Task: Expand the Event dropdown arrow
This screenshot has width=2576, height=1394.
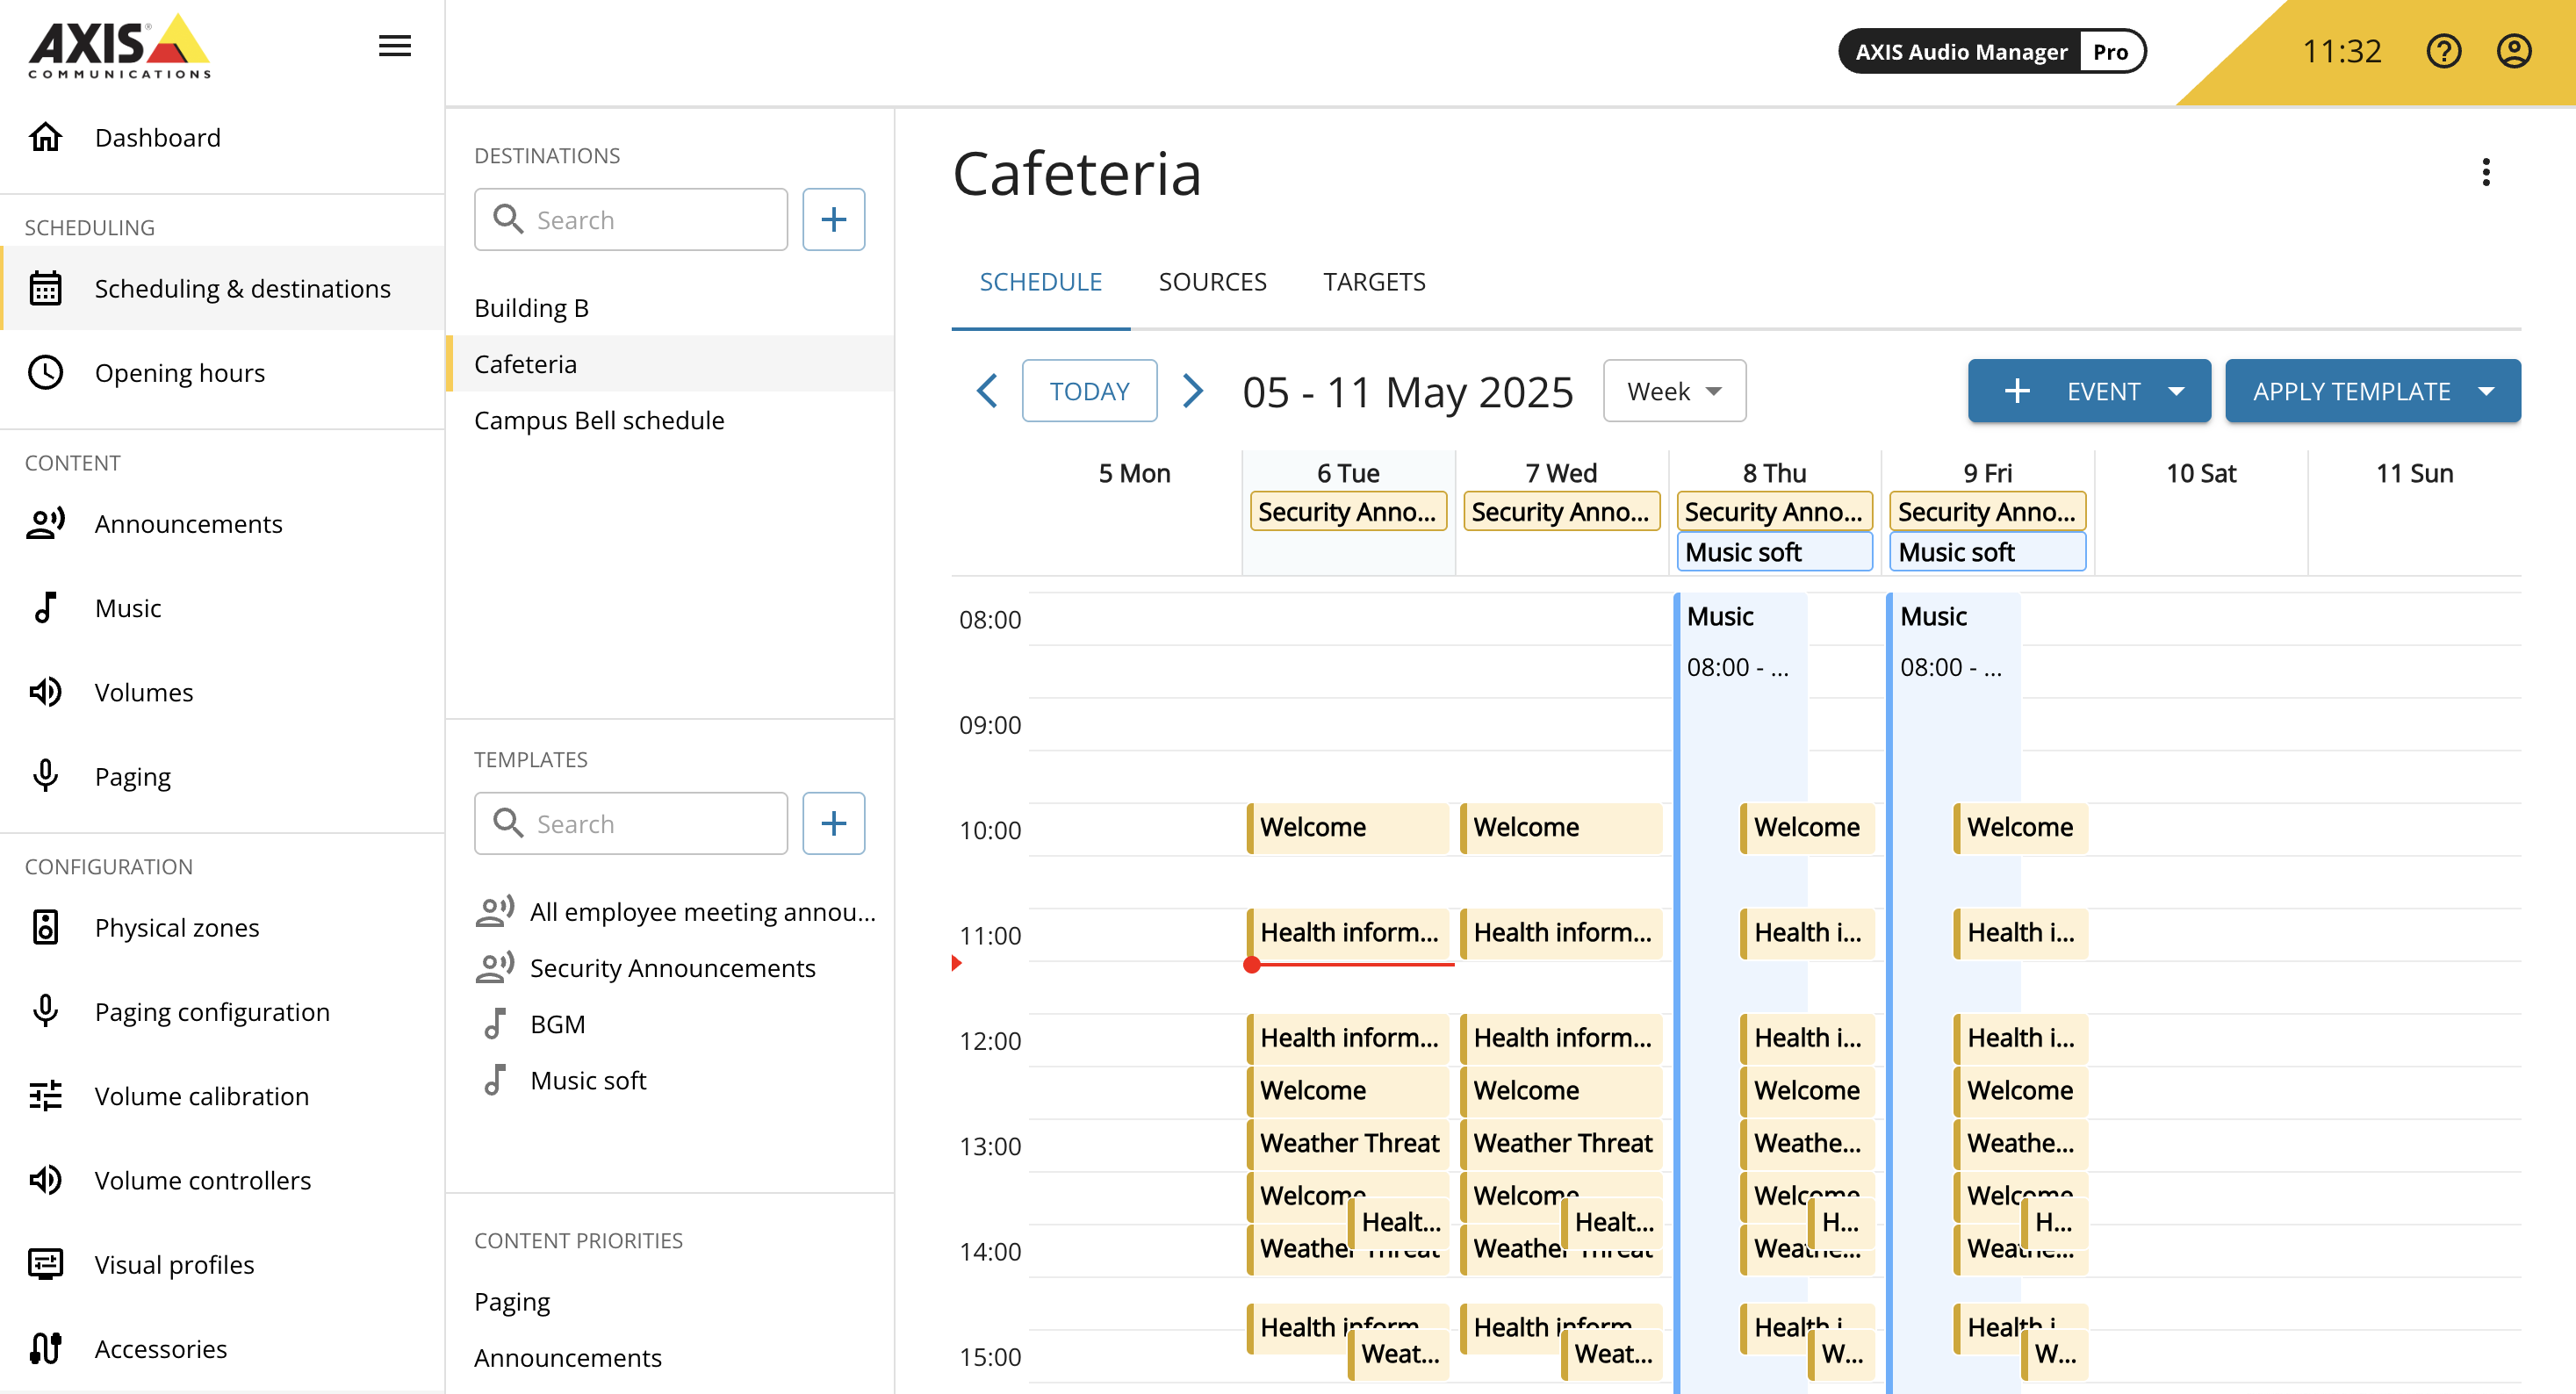Action: coord(2176,391)
